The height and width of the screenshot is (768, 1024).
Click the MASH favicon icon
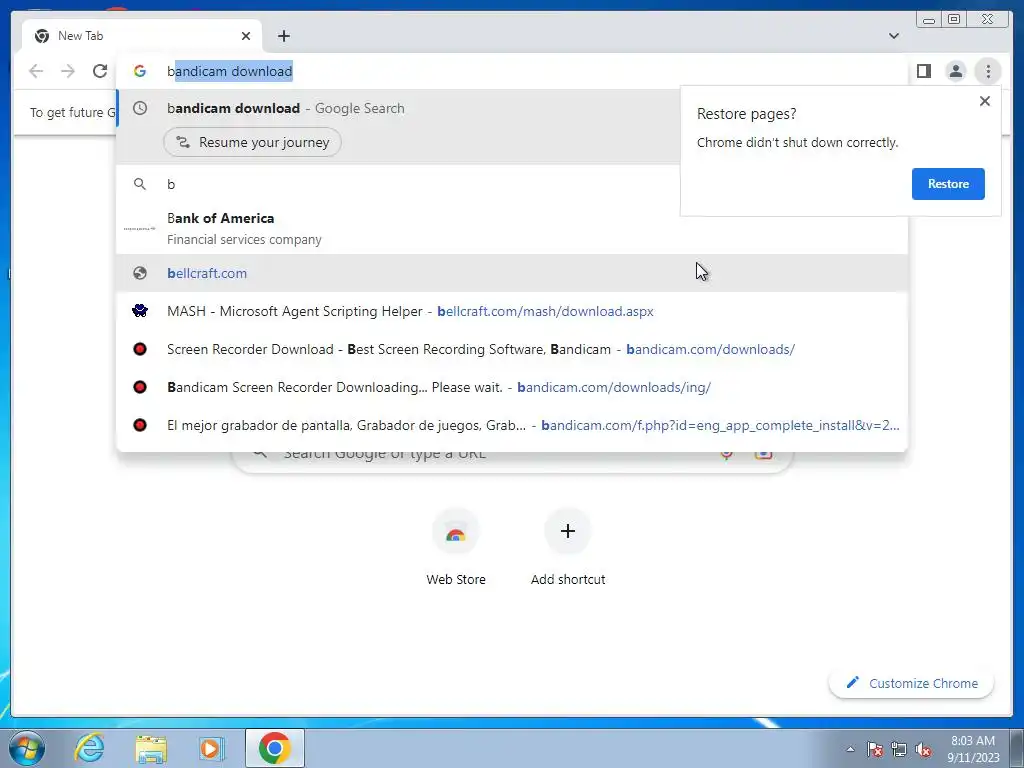pyautogui.click(x=140, y=311)
